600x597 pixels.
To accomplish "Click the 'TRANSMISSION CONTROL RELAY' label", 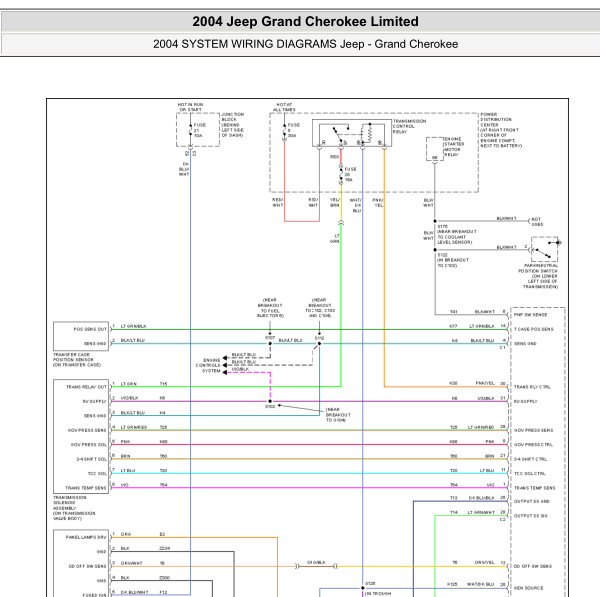I will tap(409, 126).
